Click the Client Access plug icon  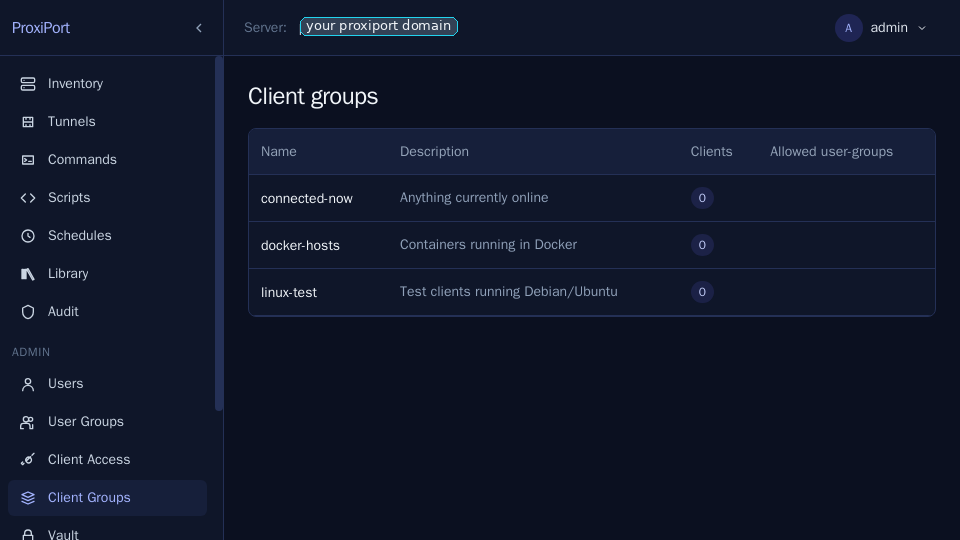click(x=28, y=460)
